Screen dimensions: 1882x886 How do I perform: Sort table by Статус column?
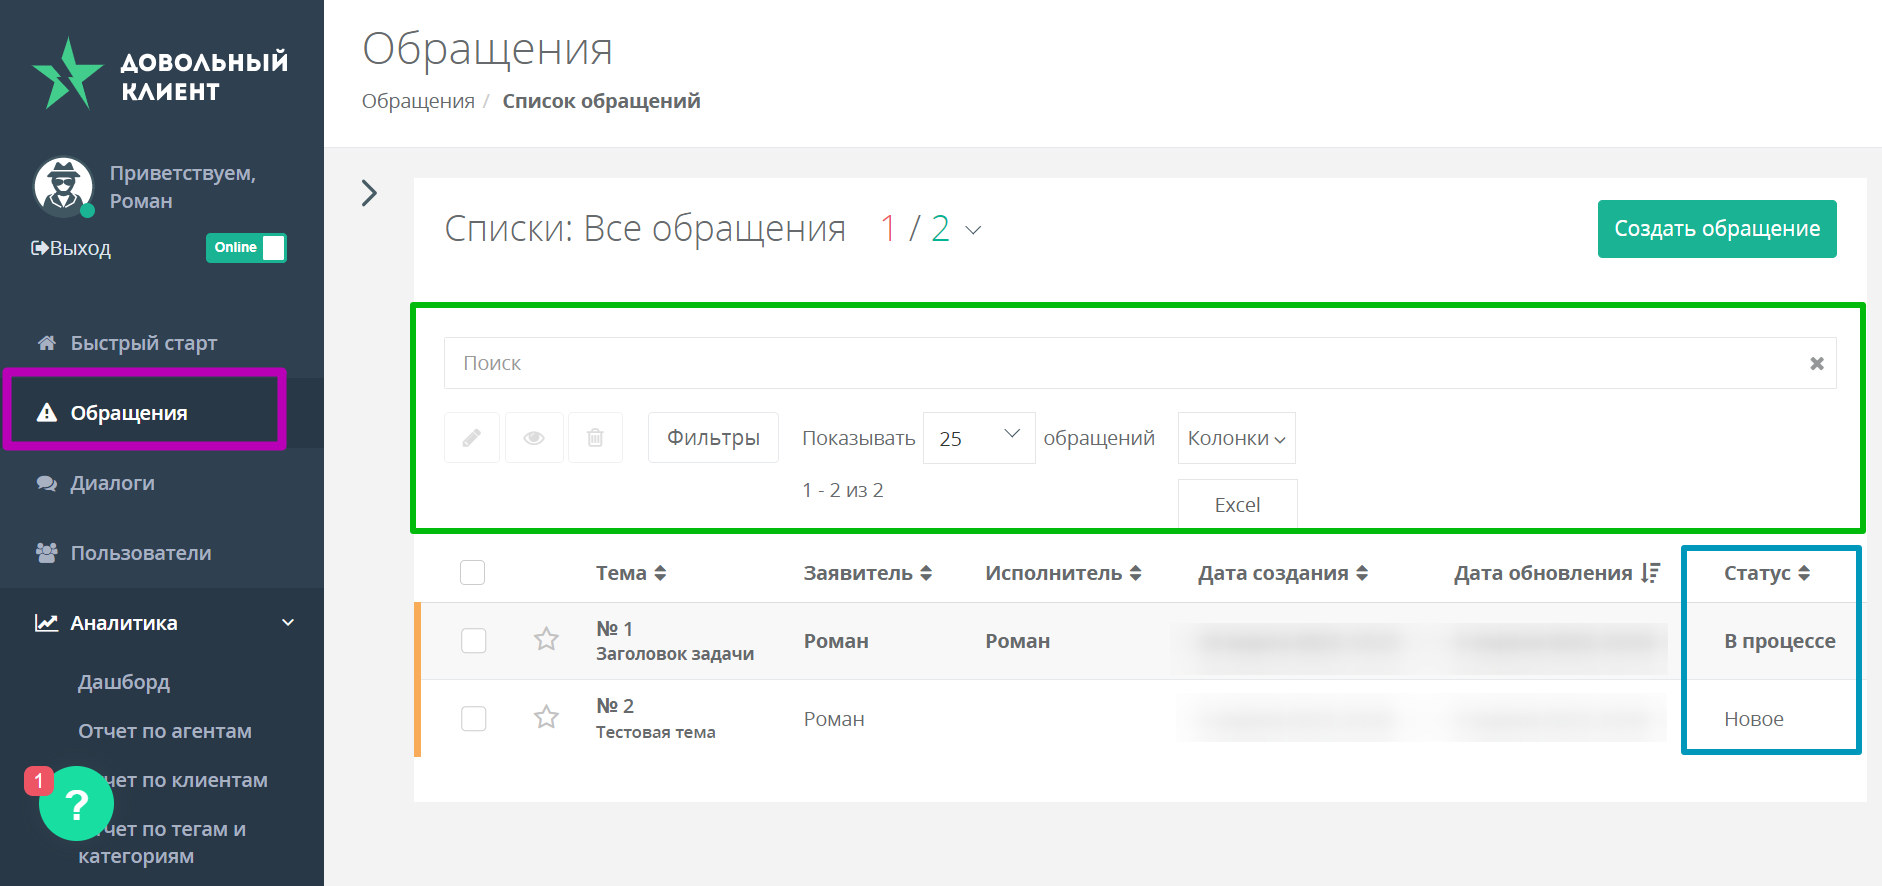tap(1766, 573)
